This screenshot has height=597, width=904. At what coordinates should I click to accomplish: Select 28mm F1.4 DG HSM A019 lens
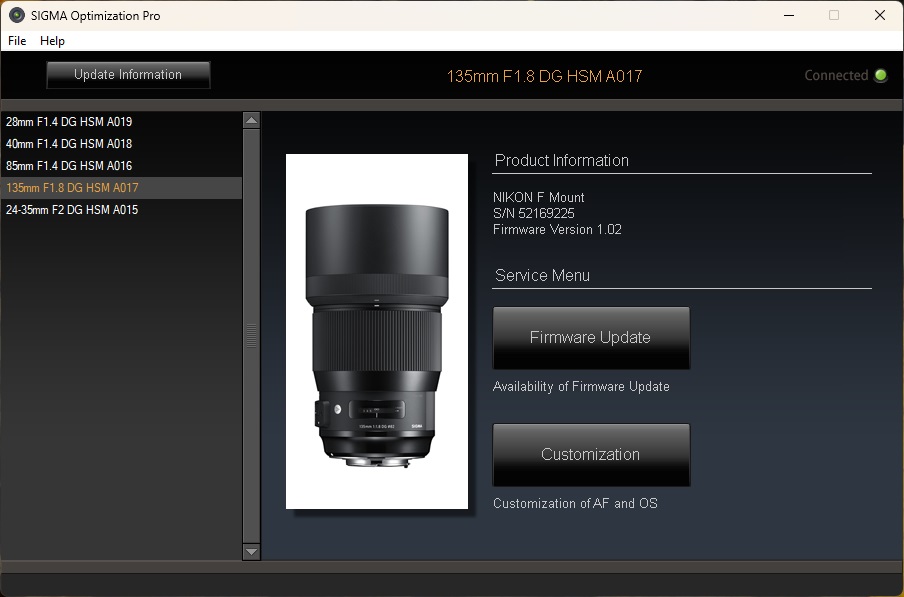[x=121, y=122]
